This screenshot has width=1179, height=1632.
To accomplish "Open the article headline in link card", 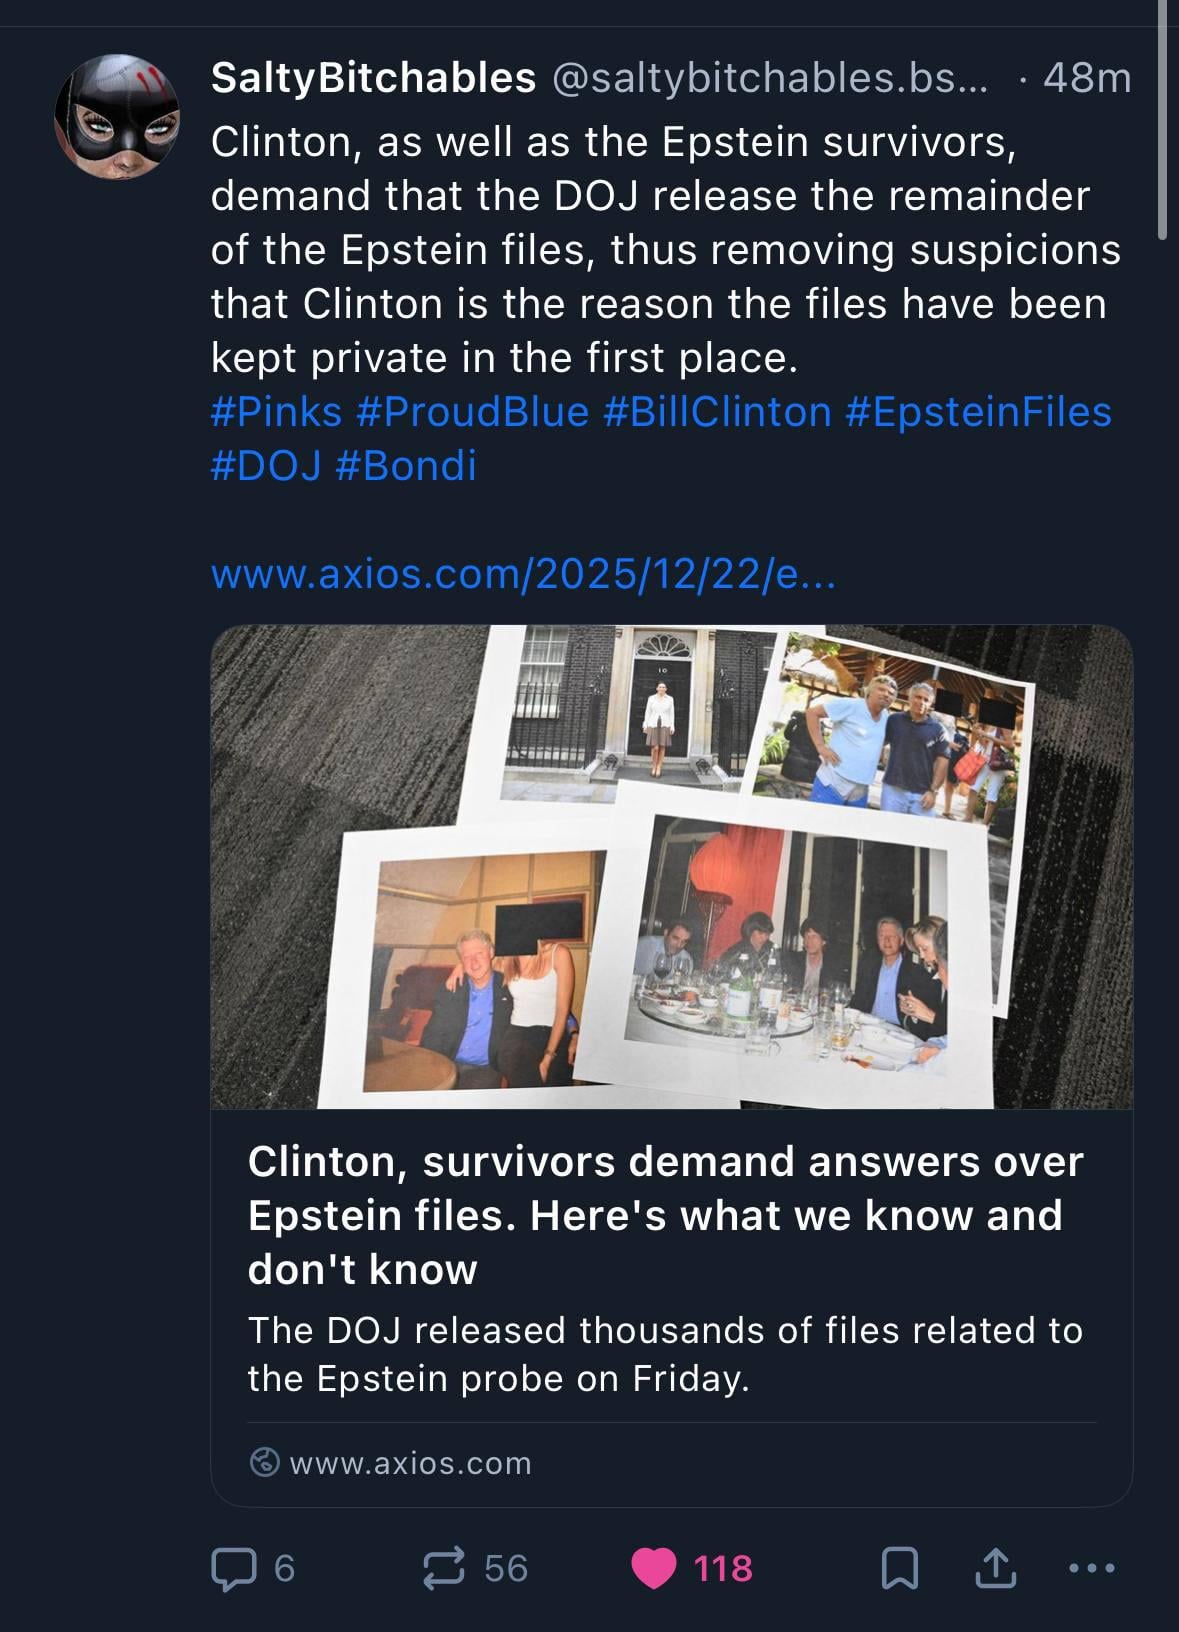I will [x=665, y=1215].
